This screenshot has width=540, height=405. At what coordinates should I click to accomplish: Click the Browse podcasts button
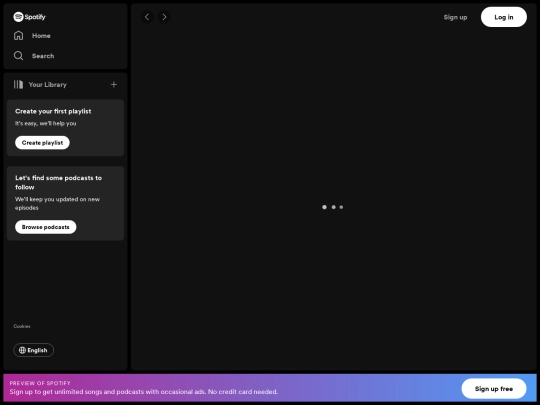(x=46, y=227)
